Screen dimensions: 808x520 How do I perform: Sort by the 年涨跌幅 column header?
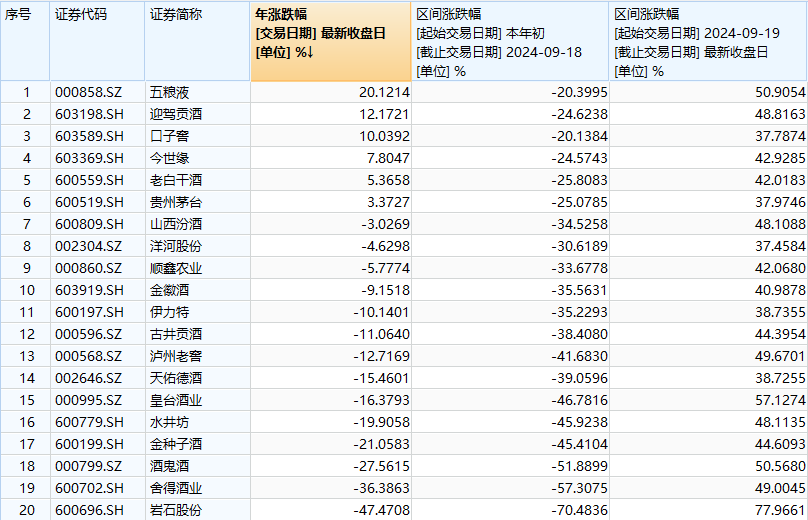coord(330,41)
